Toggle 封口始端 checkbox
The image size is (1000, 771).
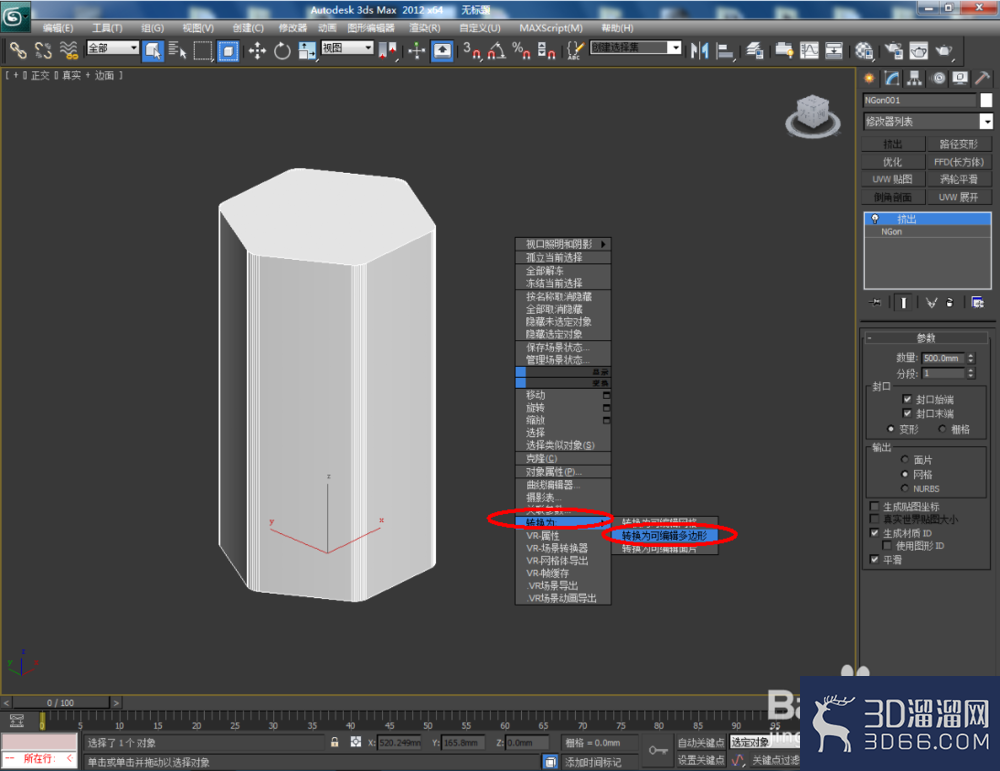[907, 399]
